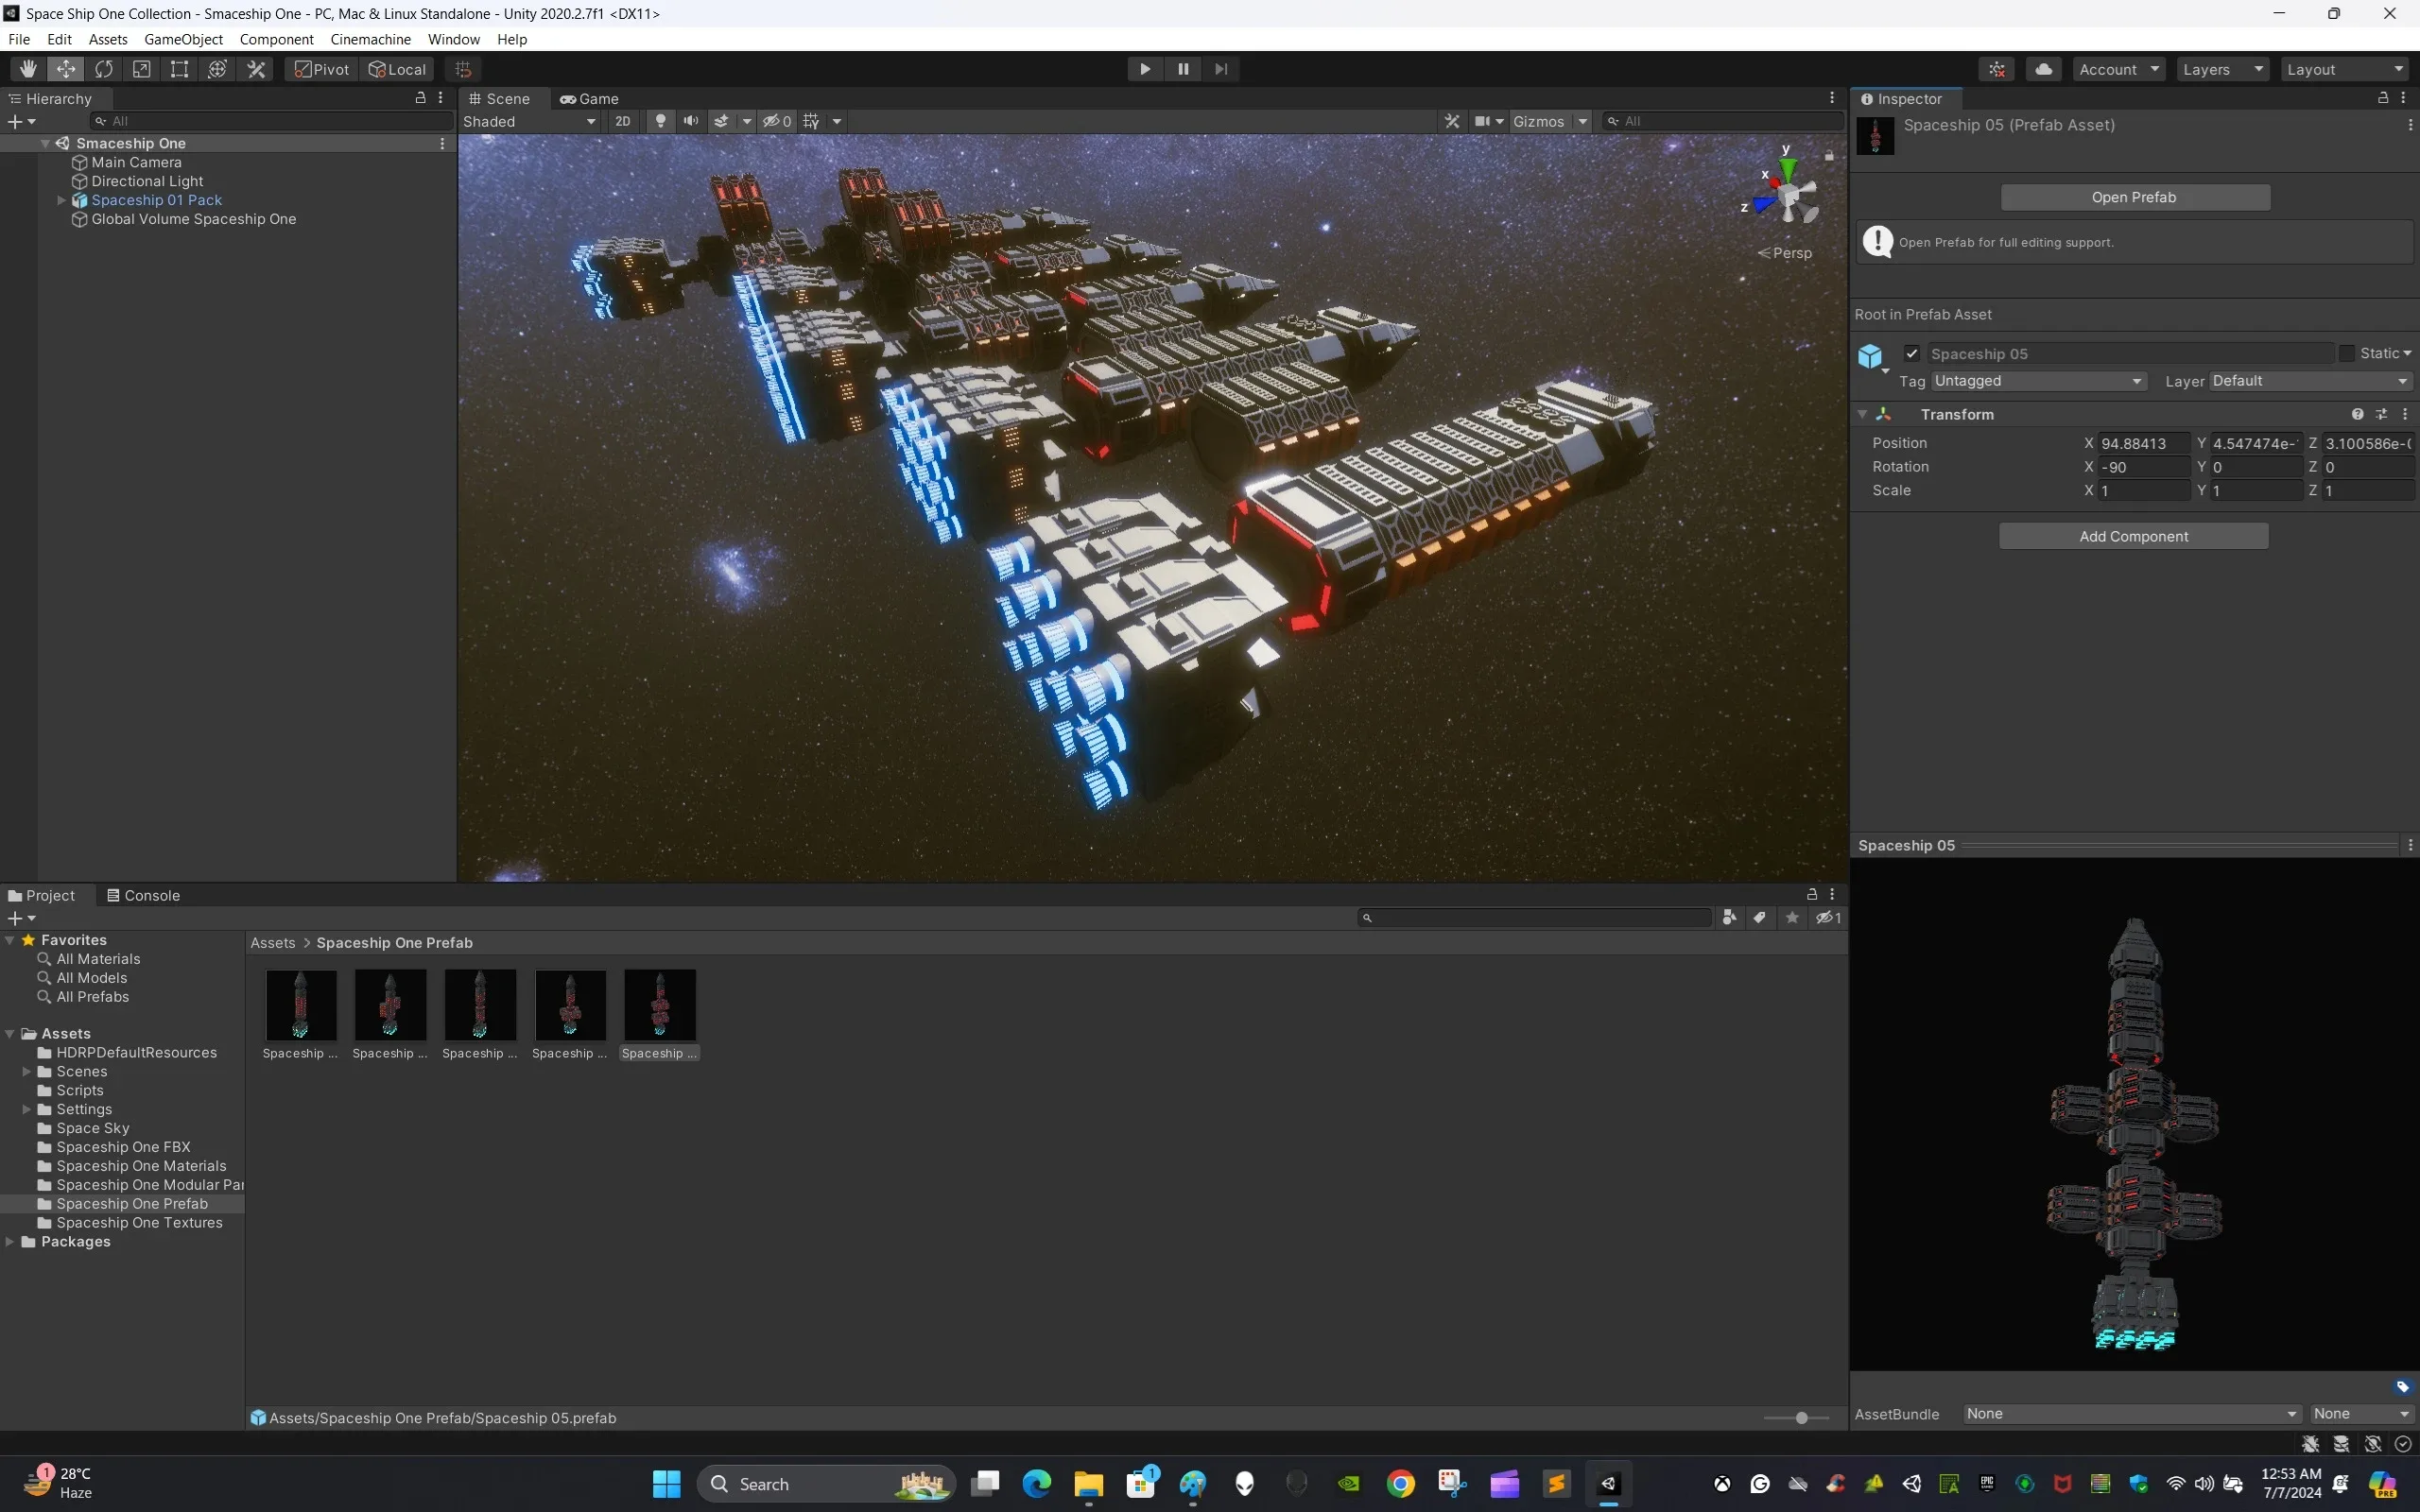Click the Open Prefab button

click(x=2132, y=196)
